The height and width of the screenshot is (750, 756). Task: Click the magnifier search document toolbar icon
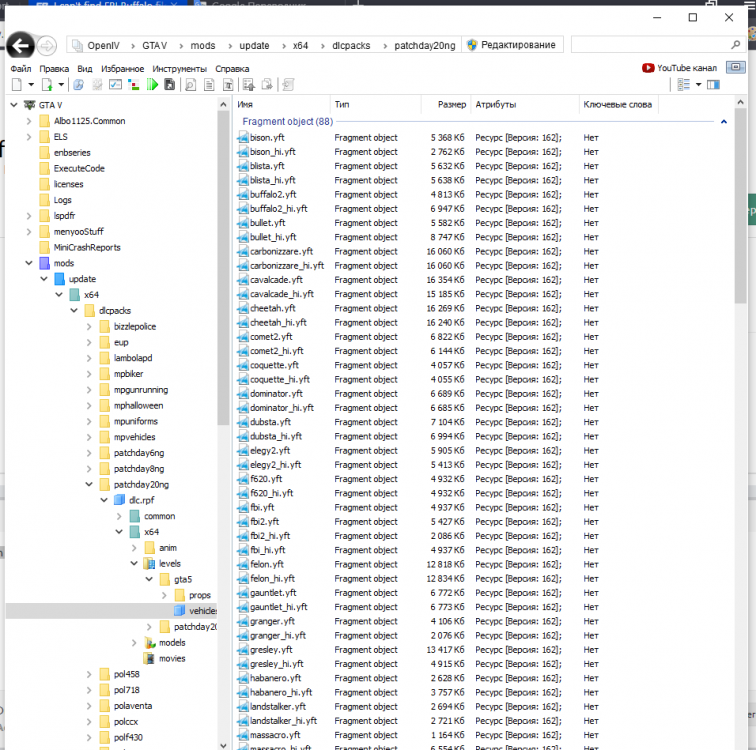[190, 85]
